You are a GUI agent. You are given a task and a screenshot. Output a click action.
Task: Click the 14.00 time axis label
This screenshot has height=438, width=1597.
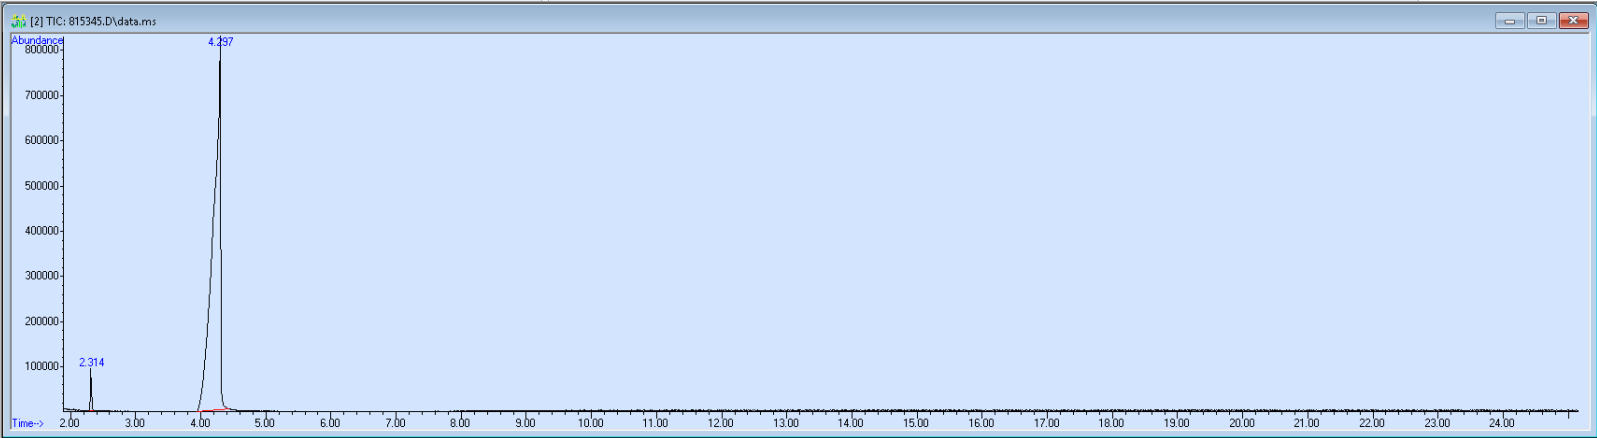(x=851, y=423)
